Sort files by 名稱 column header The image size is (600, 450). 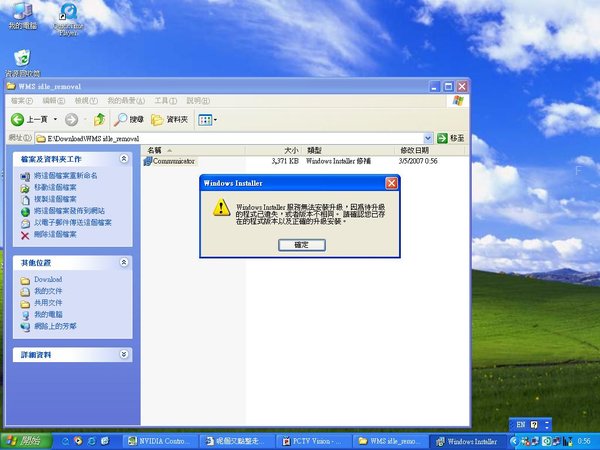point(193,150)
